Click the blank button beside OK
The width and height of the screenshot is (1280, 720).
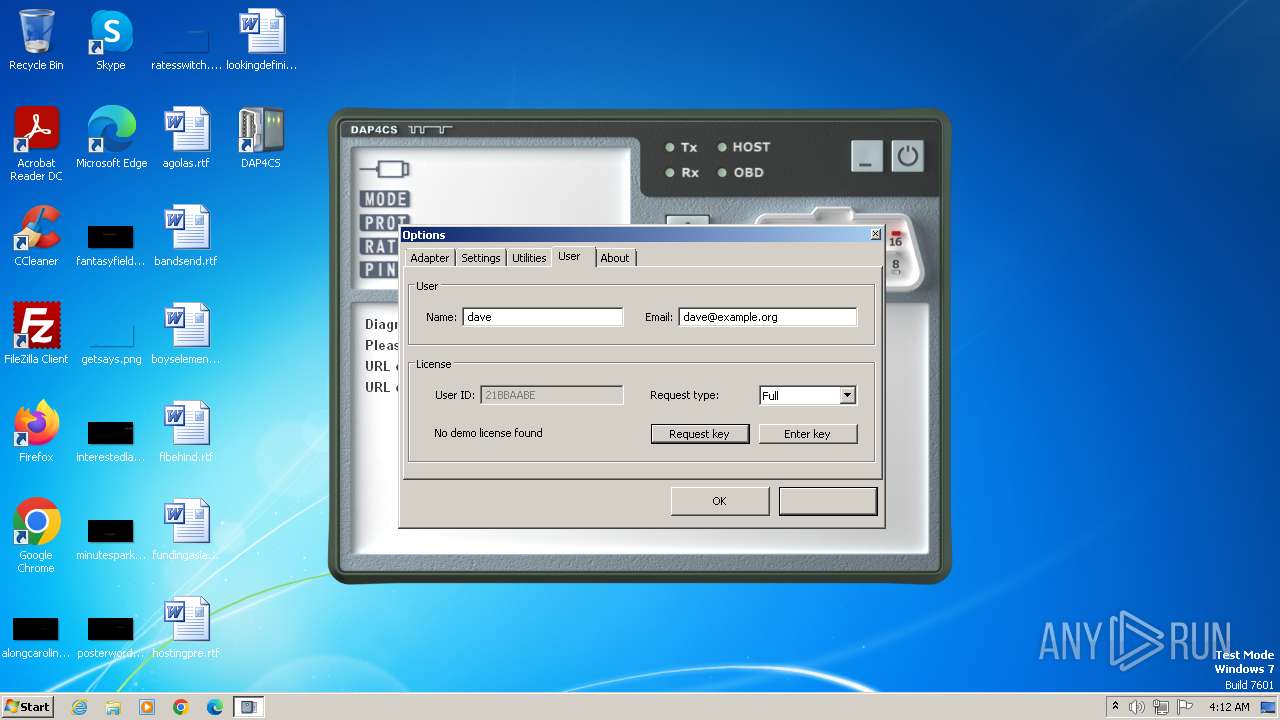828,501
